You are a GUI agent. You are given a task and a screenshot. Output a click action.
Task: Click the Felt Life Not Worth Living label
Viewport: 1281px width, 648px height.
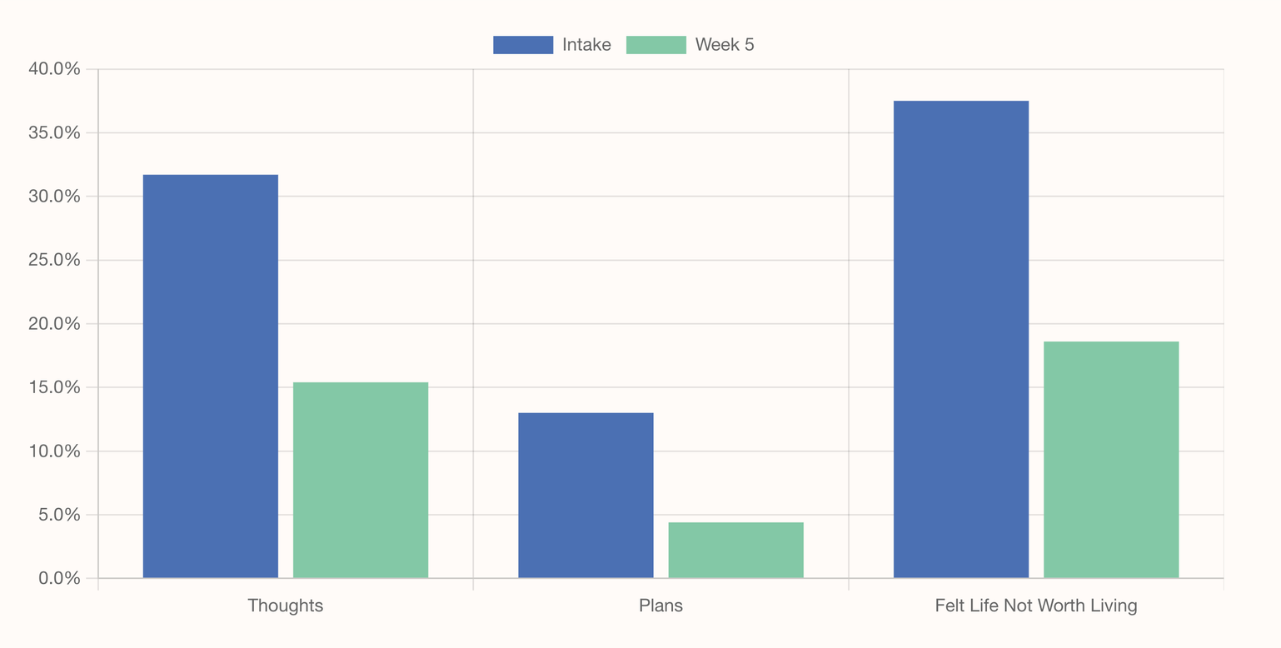point(1036,606)
